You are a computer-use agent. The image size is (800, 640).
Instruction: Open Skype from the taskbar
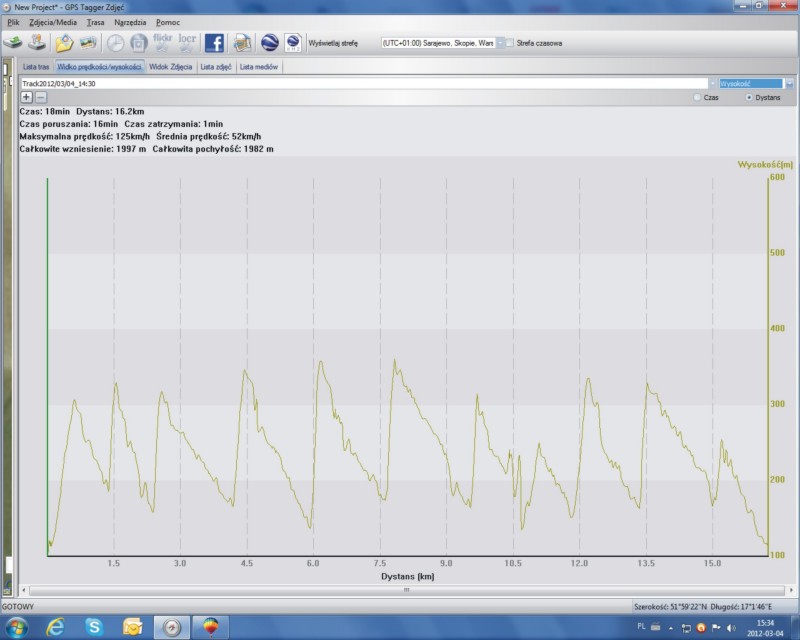[94, 627]
